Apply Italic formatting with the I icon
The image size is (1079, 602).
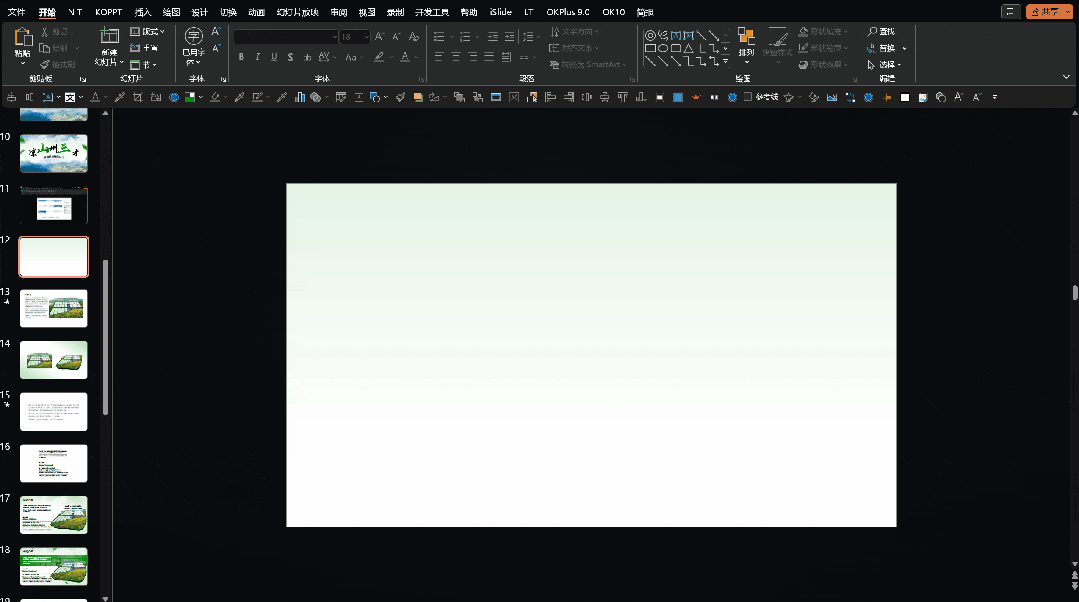point(257,57)
